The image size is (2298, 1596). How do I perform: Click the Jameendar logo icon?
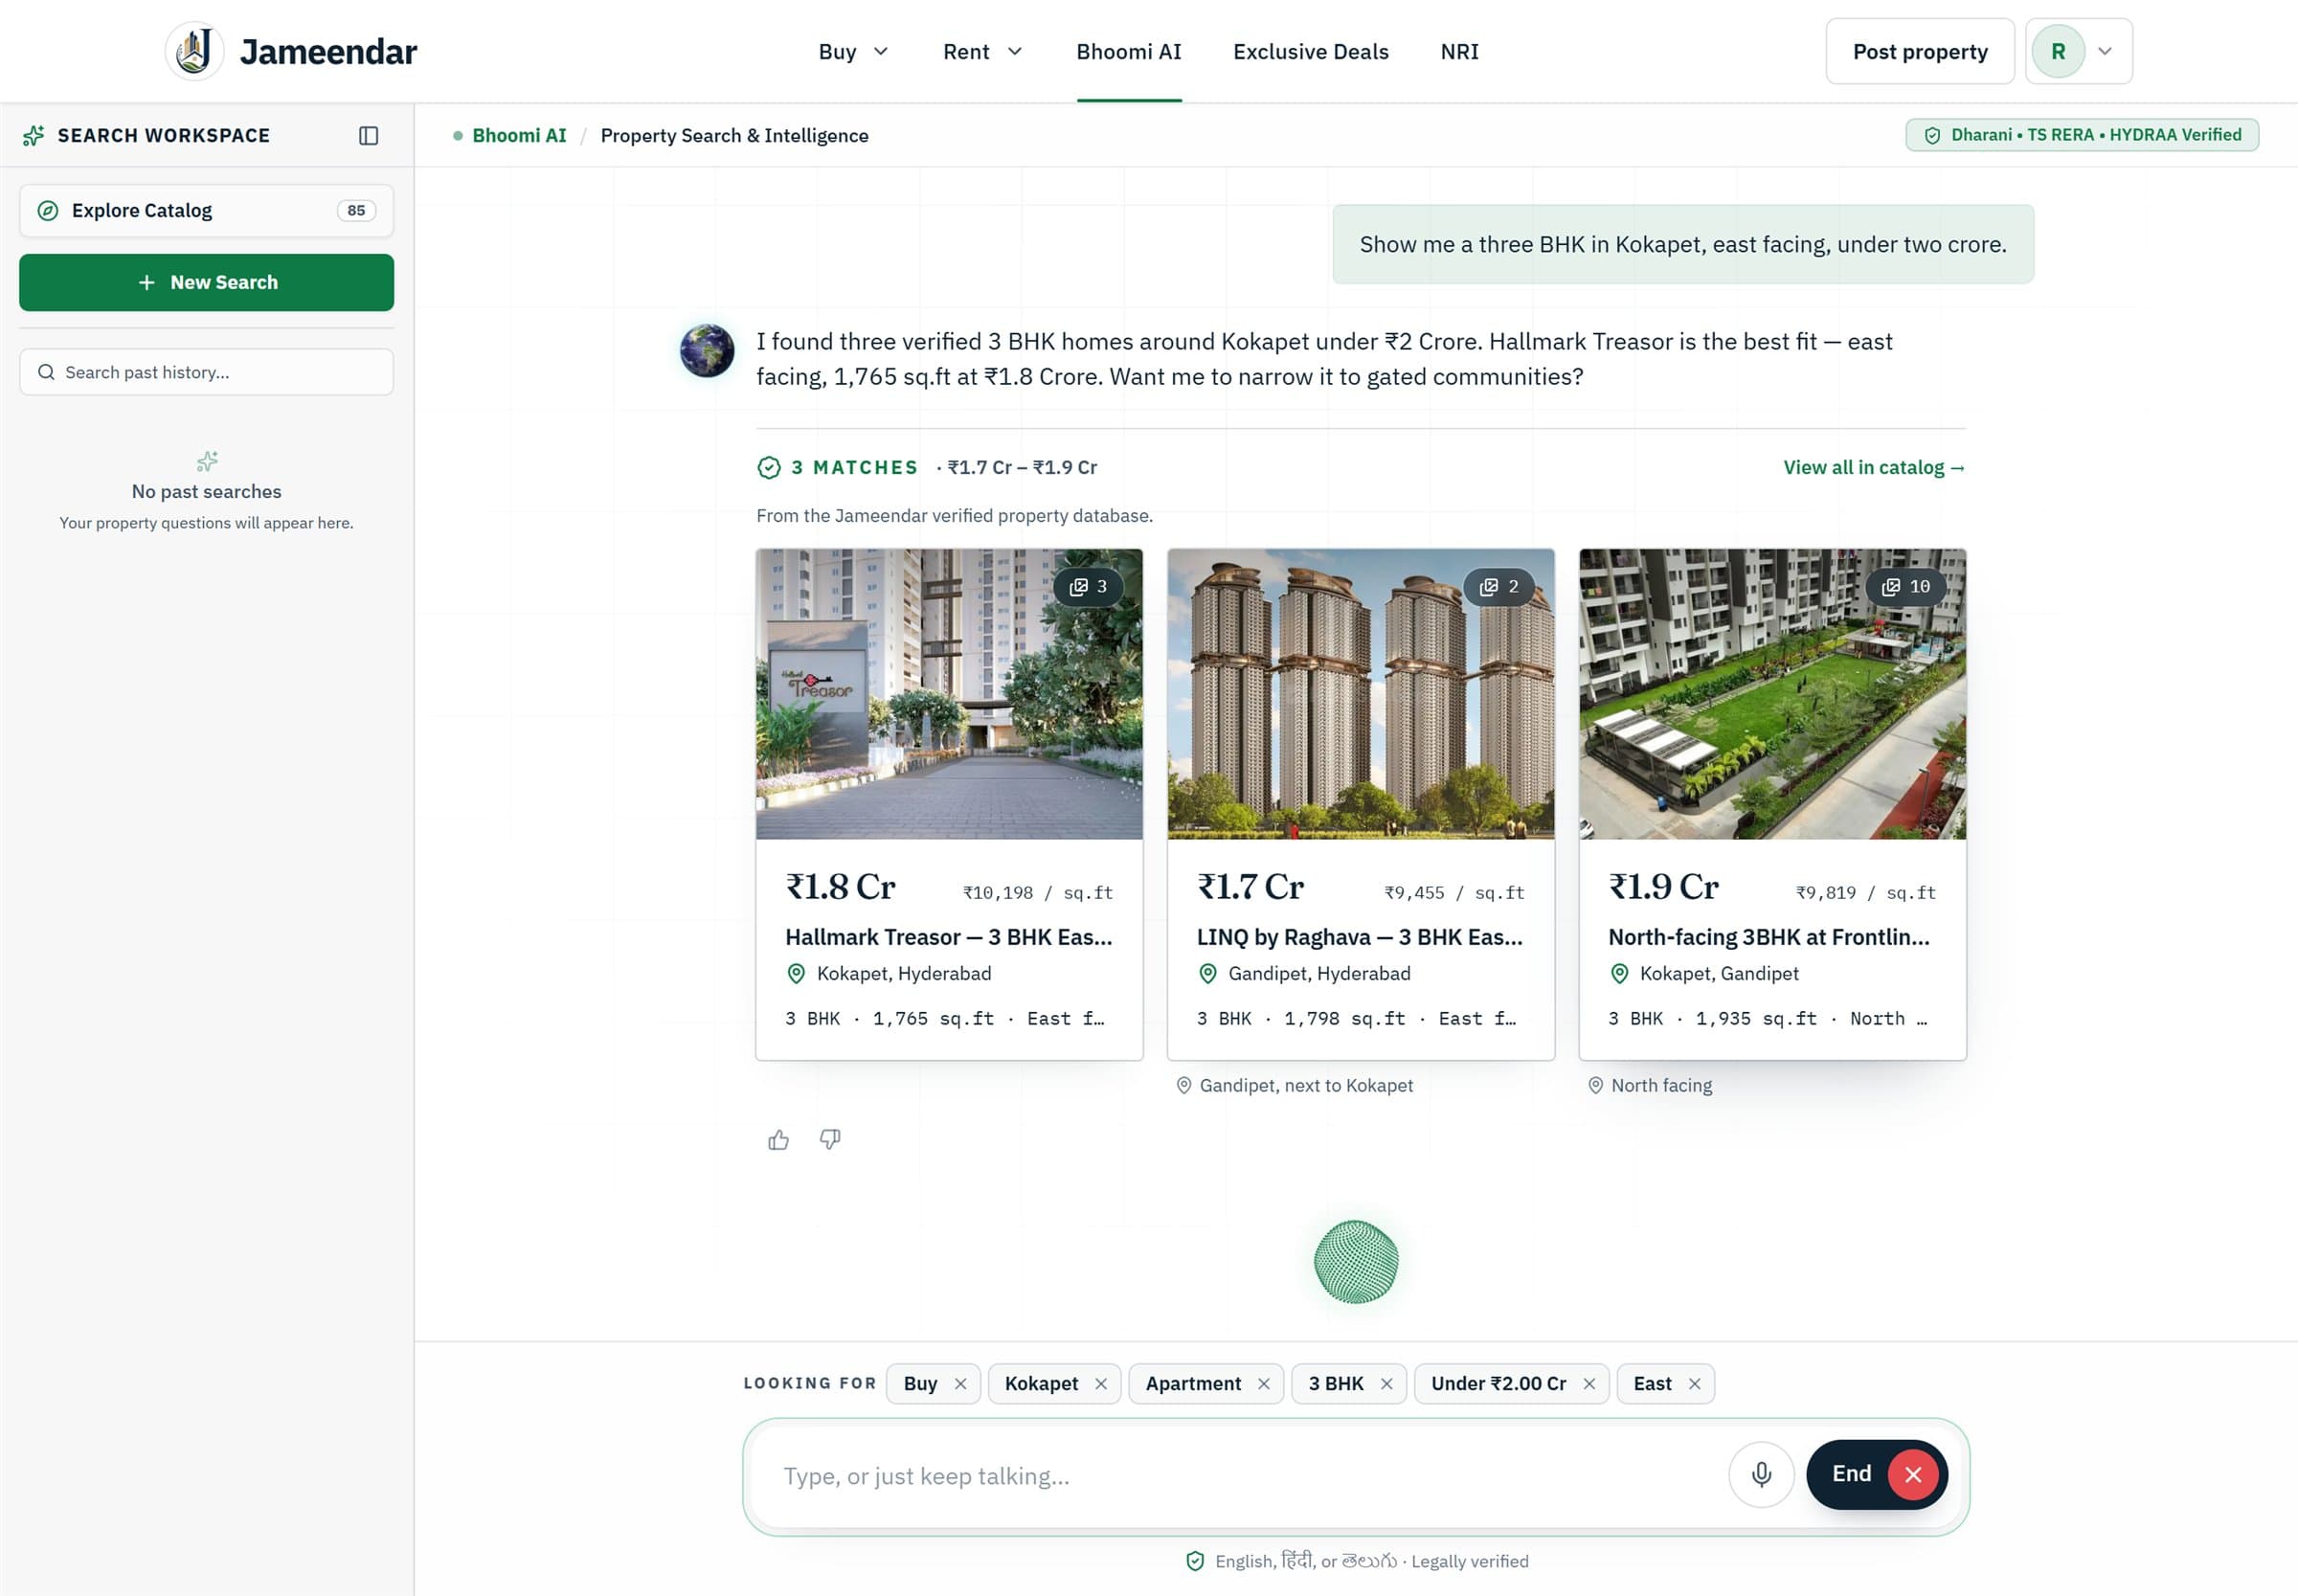[x=194, y=51]
